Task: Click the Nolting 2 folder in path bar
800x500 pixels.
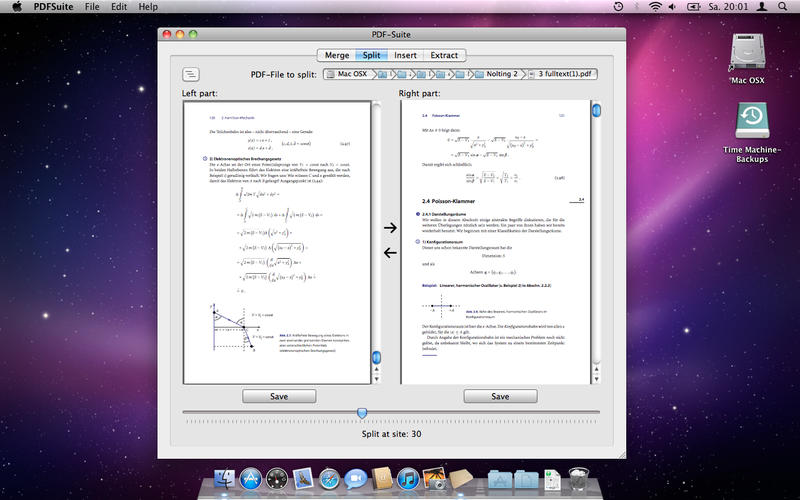Action: coord(495,74)
